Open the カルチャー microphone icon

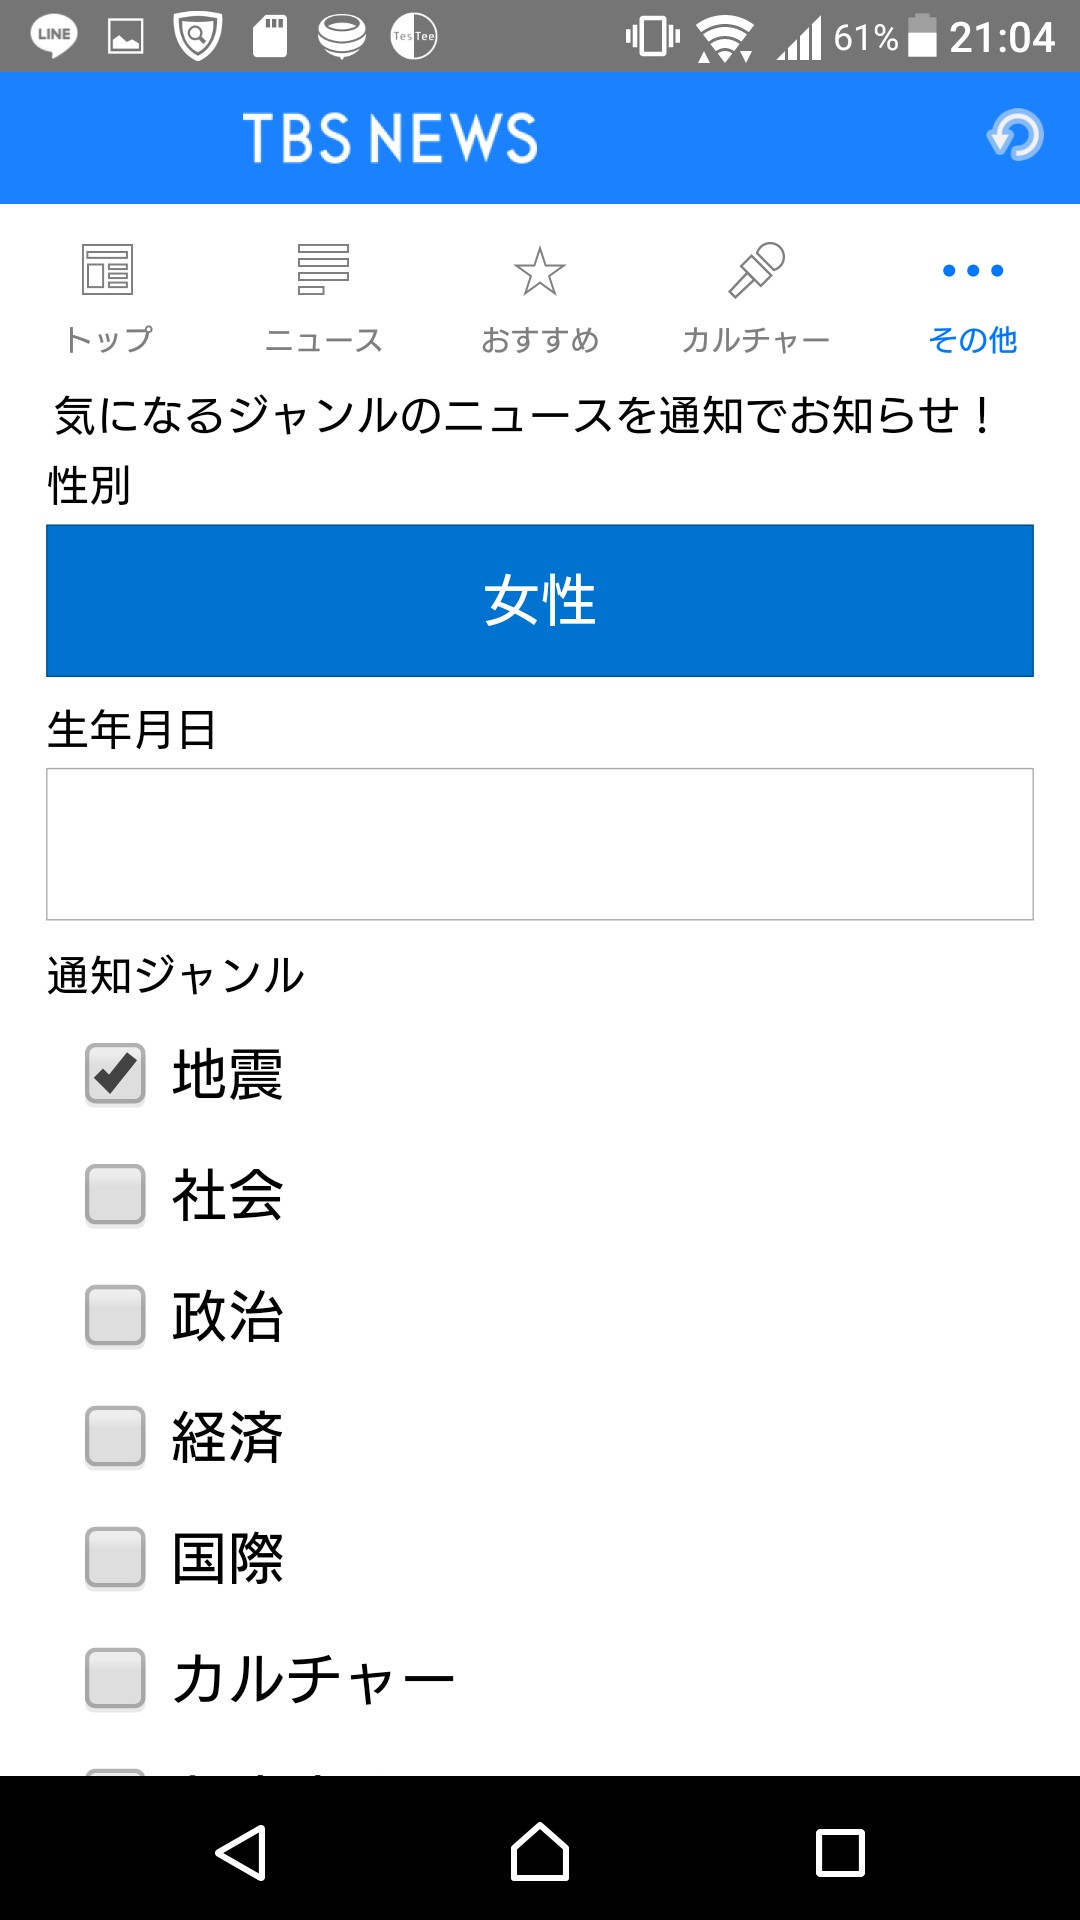756,270
